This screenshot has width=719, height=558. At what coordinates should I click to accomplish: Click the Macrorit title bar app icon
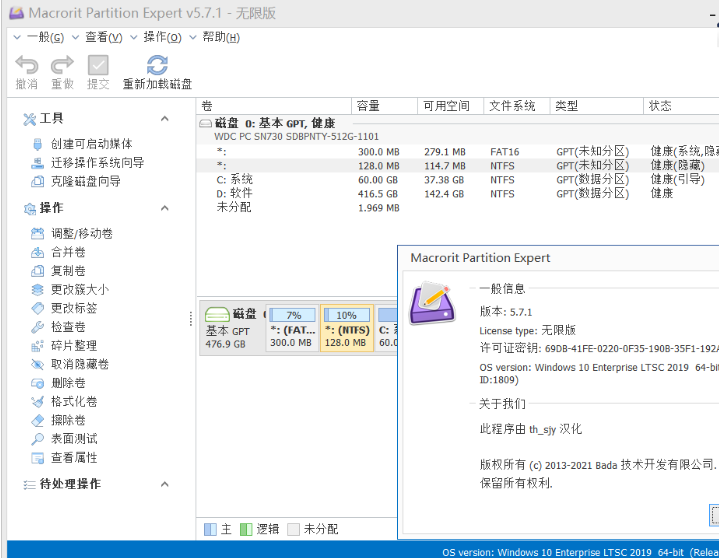pos(17,13)
